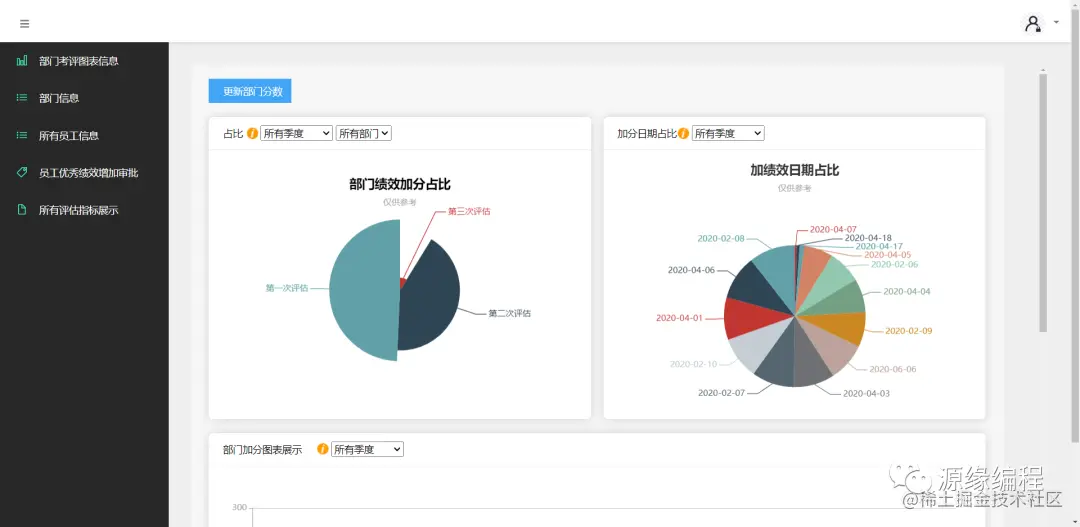Viewport: 1080px width, 527px height.
Task: Click the 第三次评估 pie label
Action: [469, 211]
